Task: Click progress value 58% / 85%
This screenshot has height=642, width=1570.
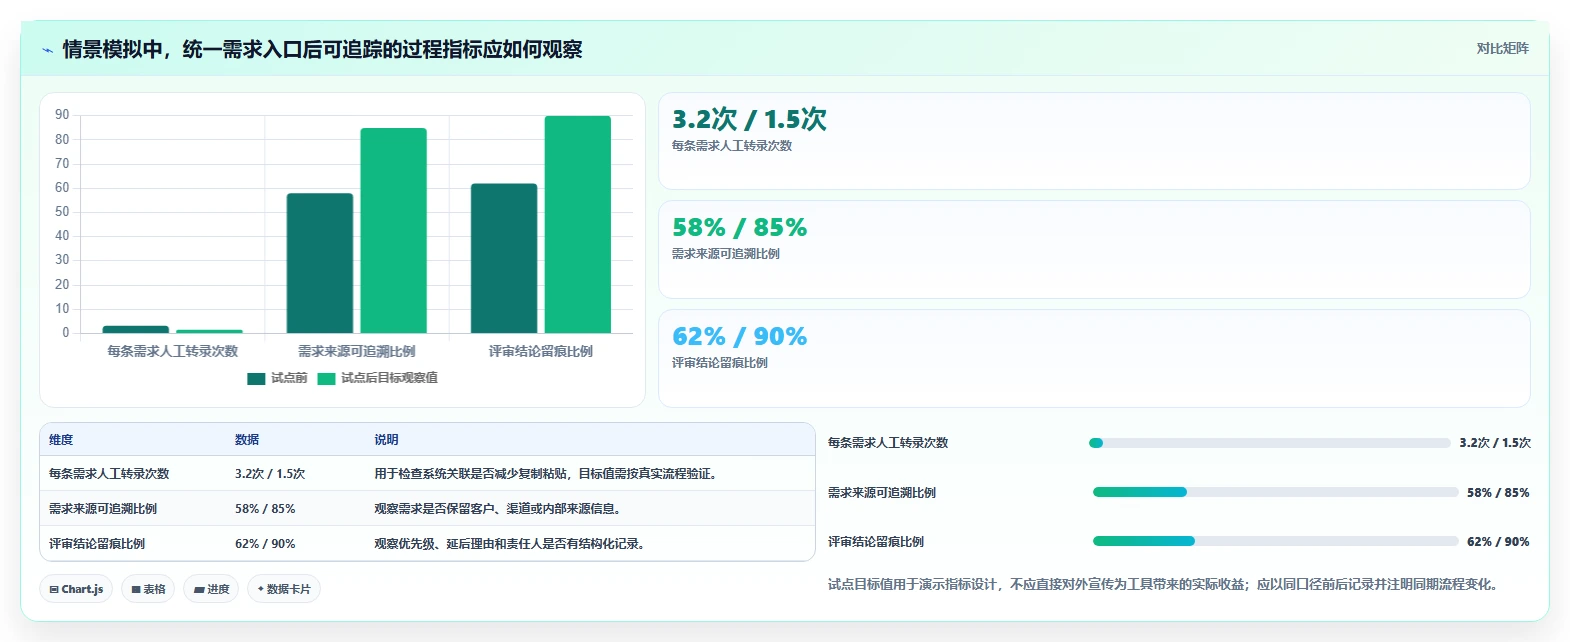Action: (x=1498, y=493)
